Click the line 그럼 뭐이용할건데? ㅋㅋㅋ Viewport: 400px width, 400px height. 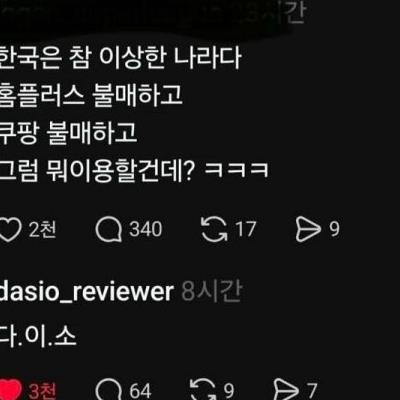pos(134,171)
